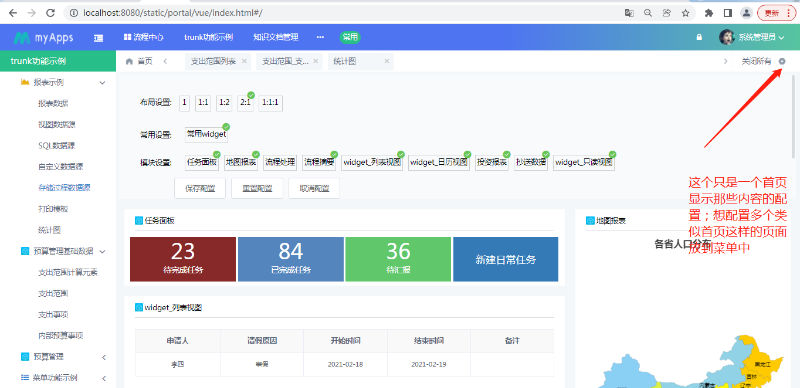This screenshot has height=388, width=800.
Task: Close the 支出范围列表 tab
Action: [244, 61]
